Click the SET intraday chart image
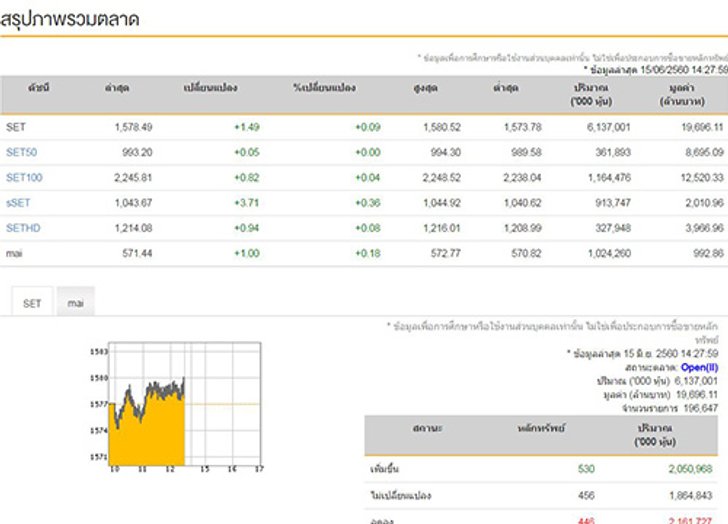Viewport: 728px width, 524px height. [177, 408]
